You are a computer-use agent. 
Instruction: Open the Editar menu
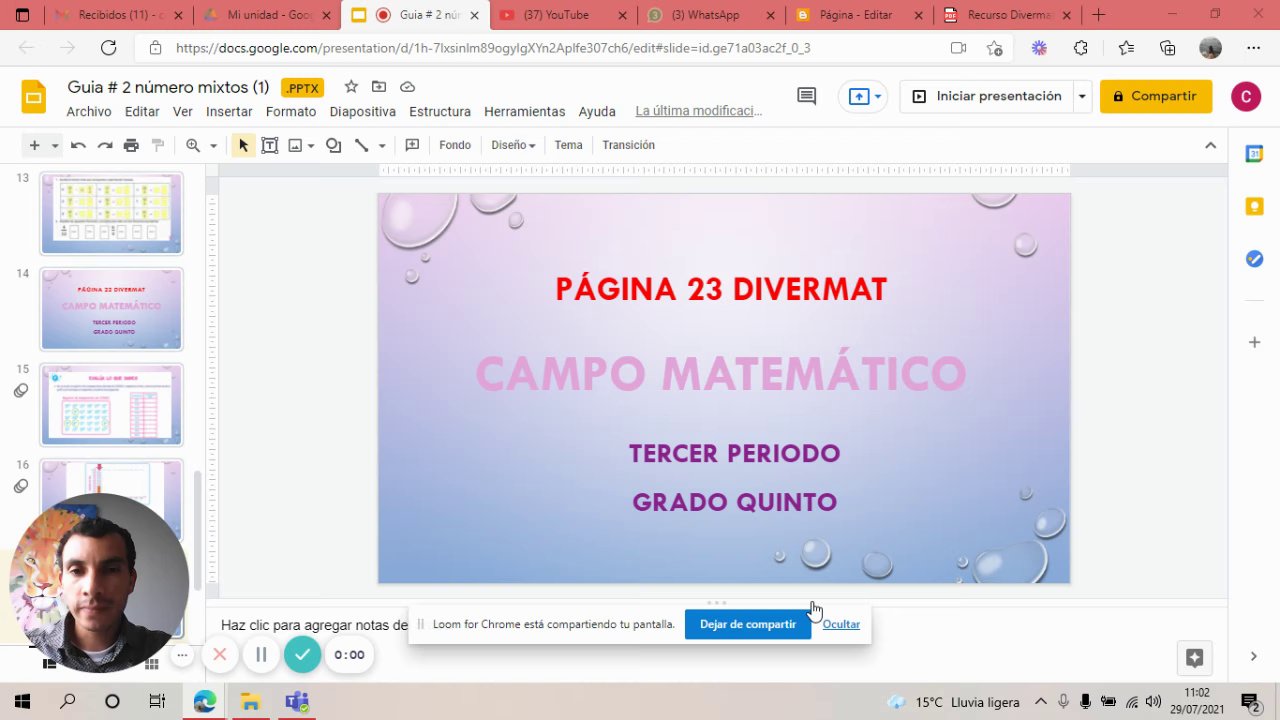coord(142,112)
